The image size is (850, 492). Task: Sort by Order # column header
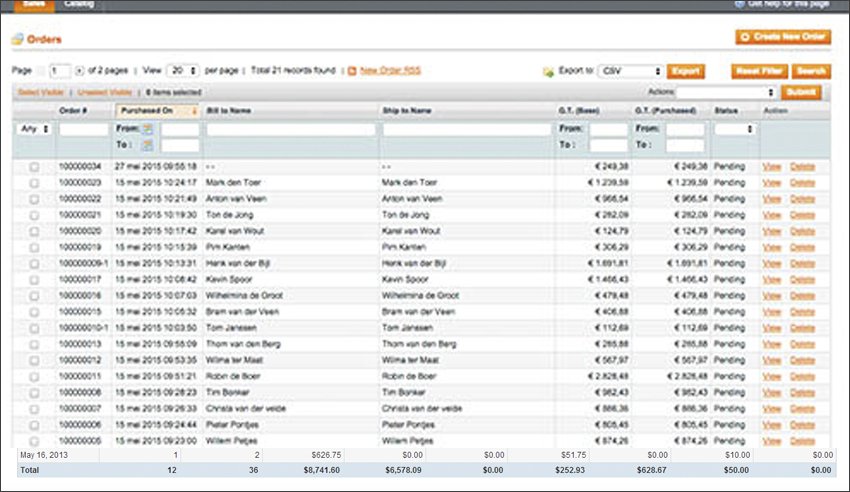pos(73,111)
